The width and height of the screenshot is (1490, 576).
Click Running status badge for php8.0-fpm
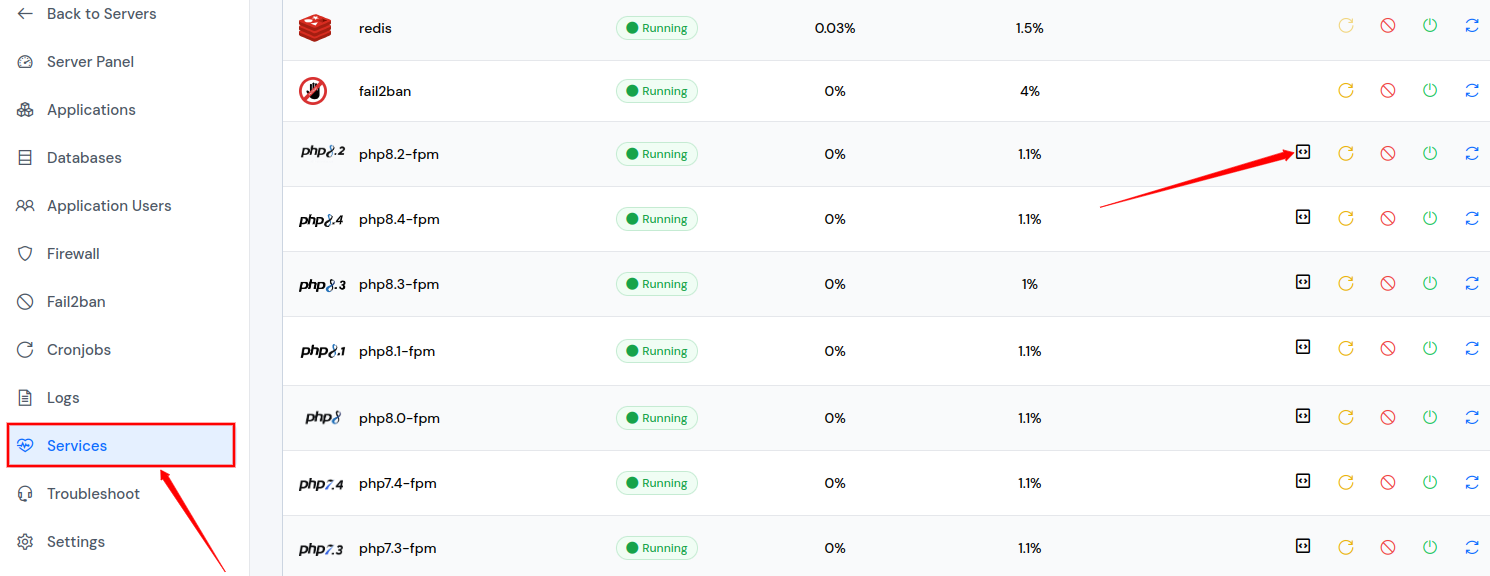tap(657, 418)
